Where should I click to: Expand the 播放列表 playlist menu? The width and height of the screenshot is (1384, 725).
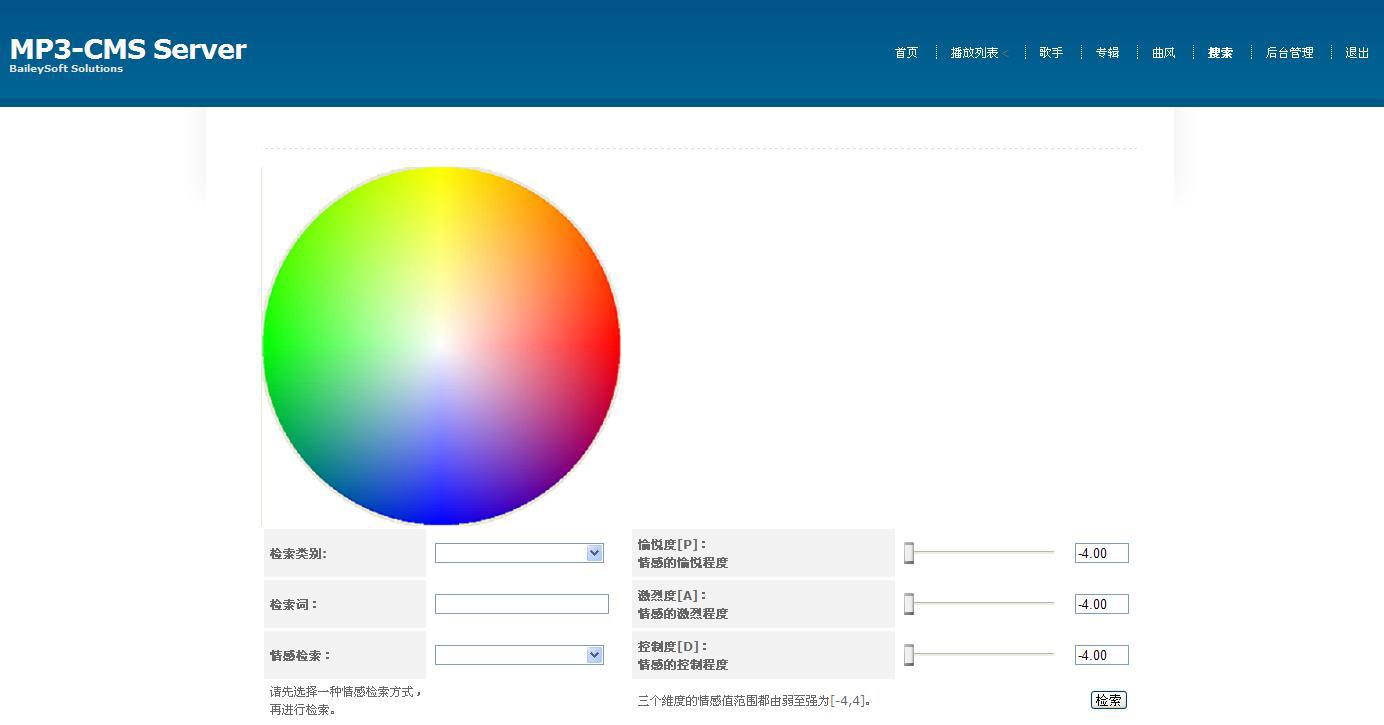(978, 53)
